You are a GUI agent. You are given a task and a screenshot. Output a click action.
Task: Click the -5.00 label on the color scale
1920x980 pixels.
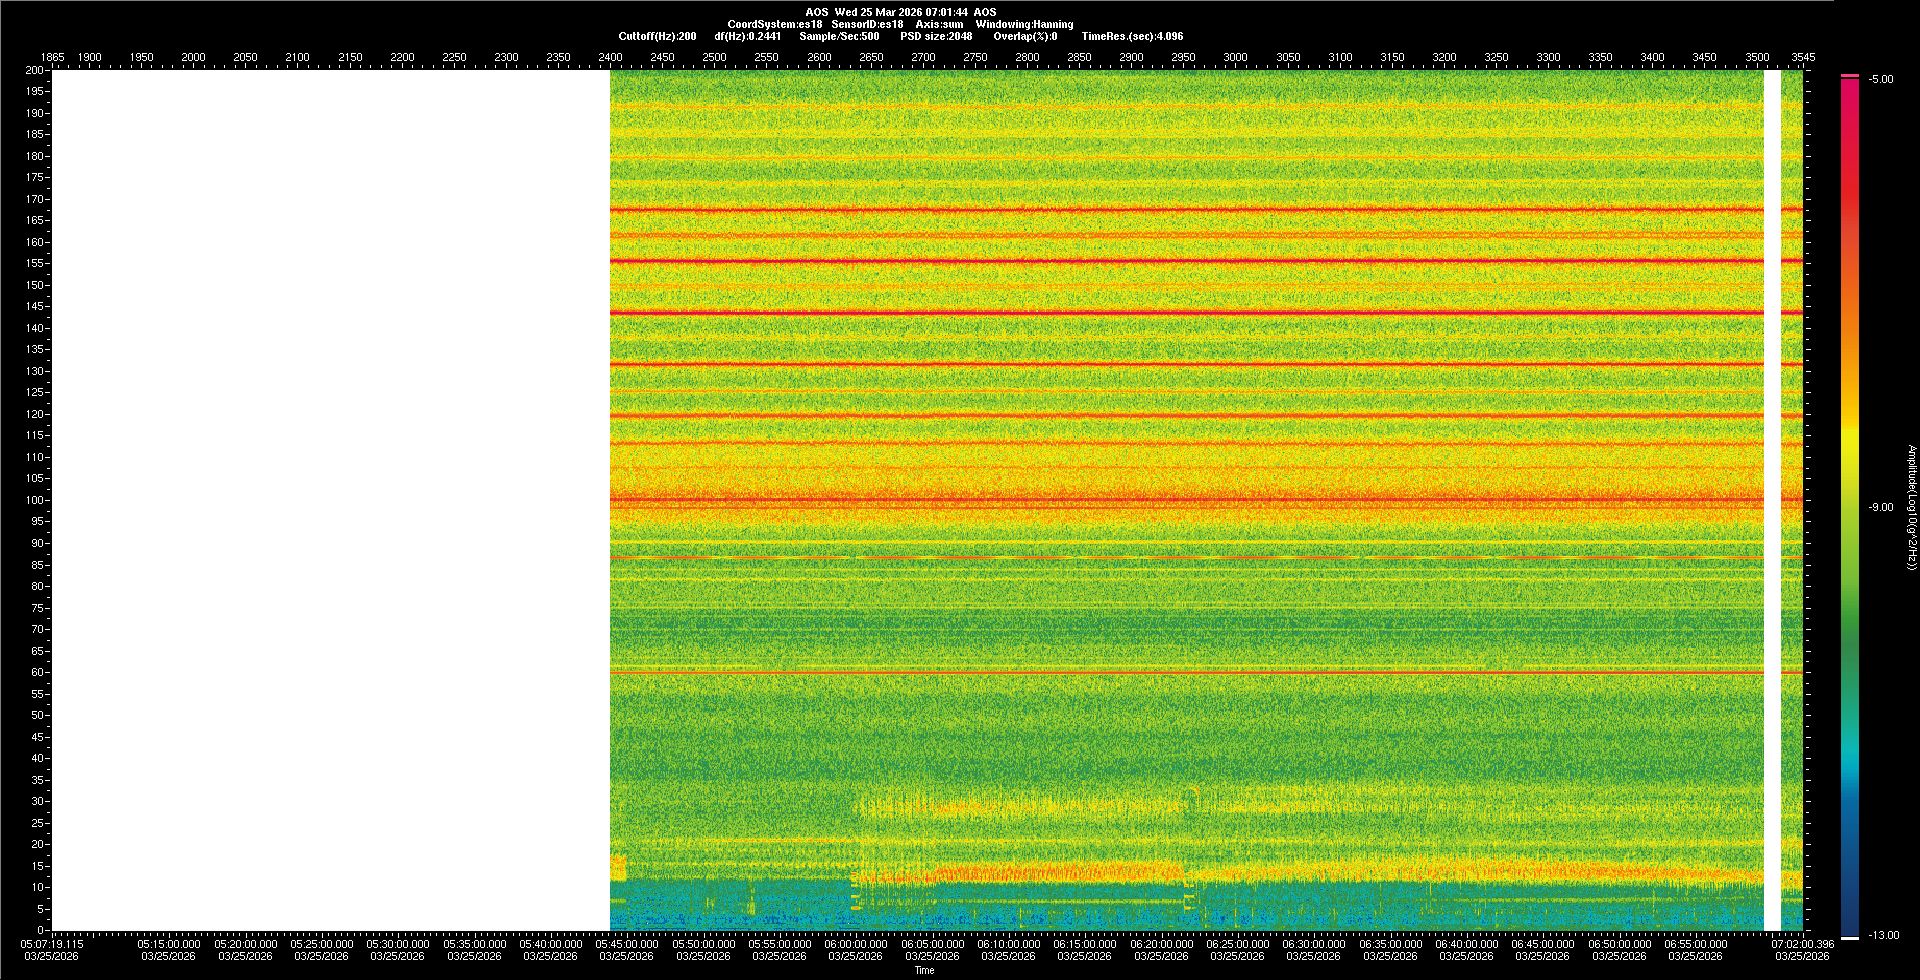click(x=1881, y=79)
